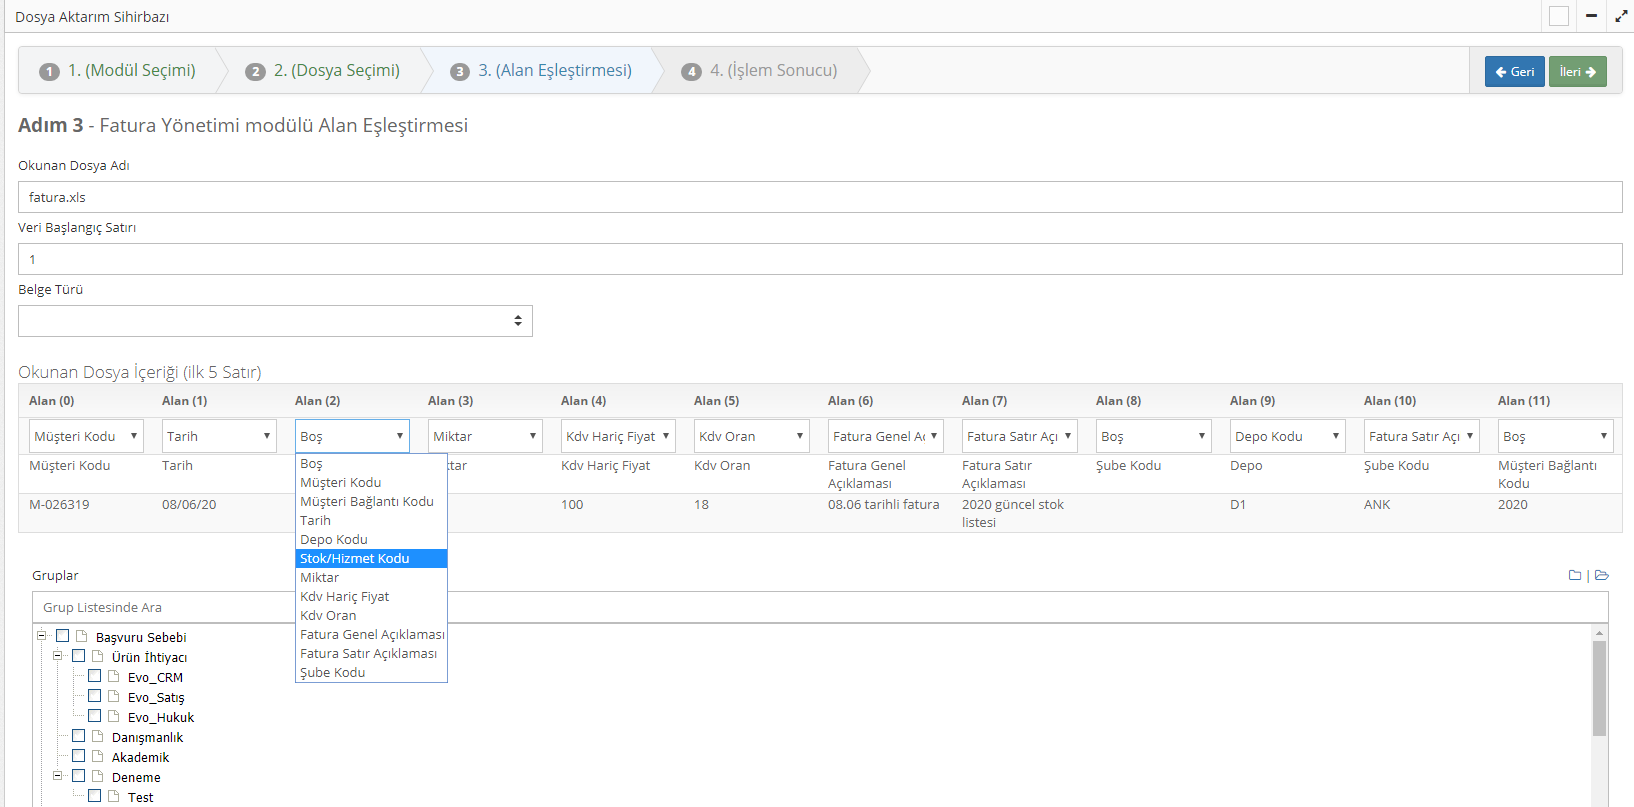Click the diagonal arrows fullscreen icon
The height and width of the screenshot is (807, 1634).
pyautogui.click(x=1621, y=16)
